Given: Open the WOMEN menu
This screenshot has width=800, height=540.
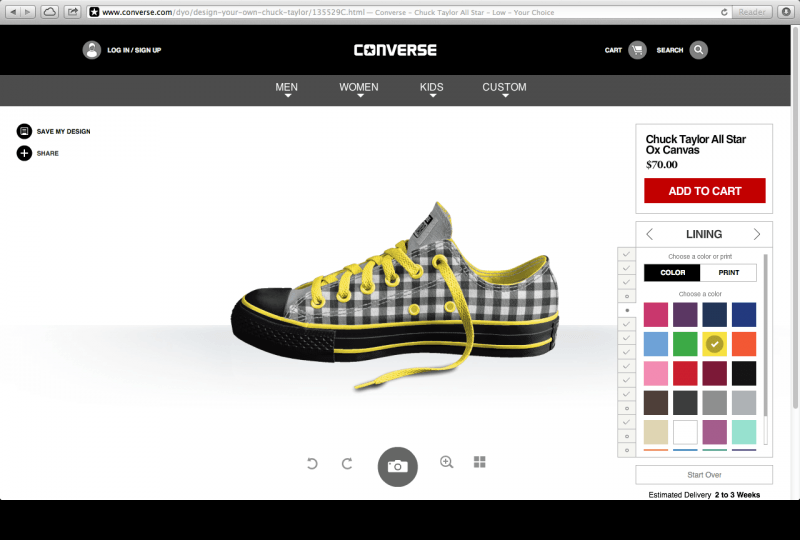Looking at the screenshot, I should click(x=359, y=89).
